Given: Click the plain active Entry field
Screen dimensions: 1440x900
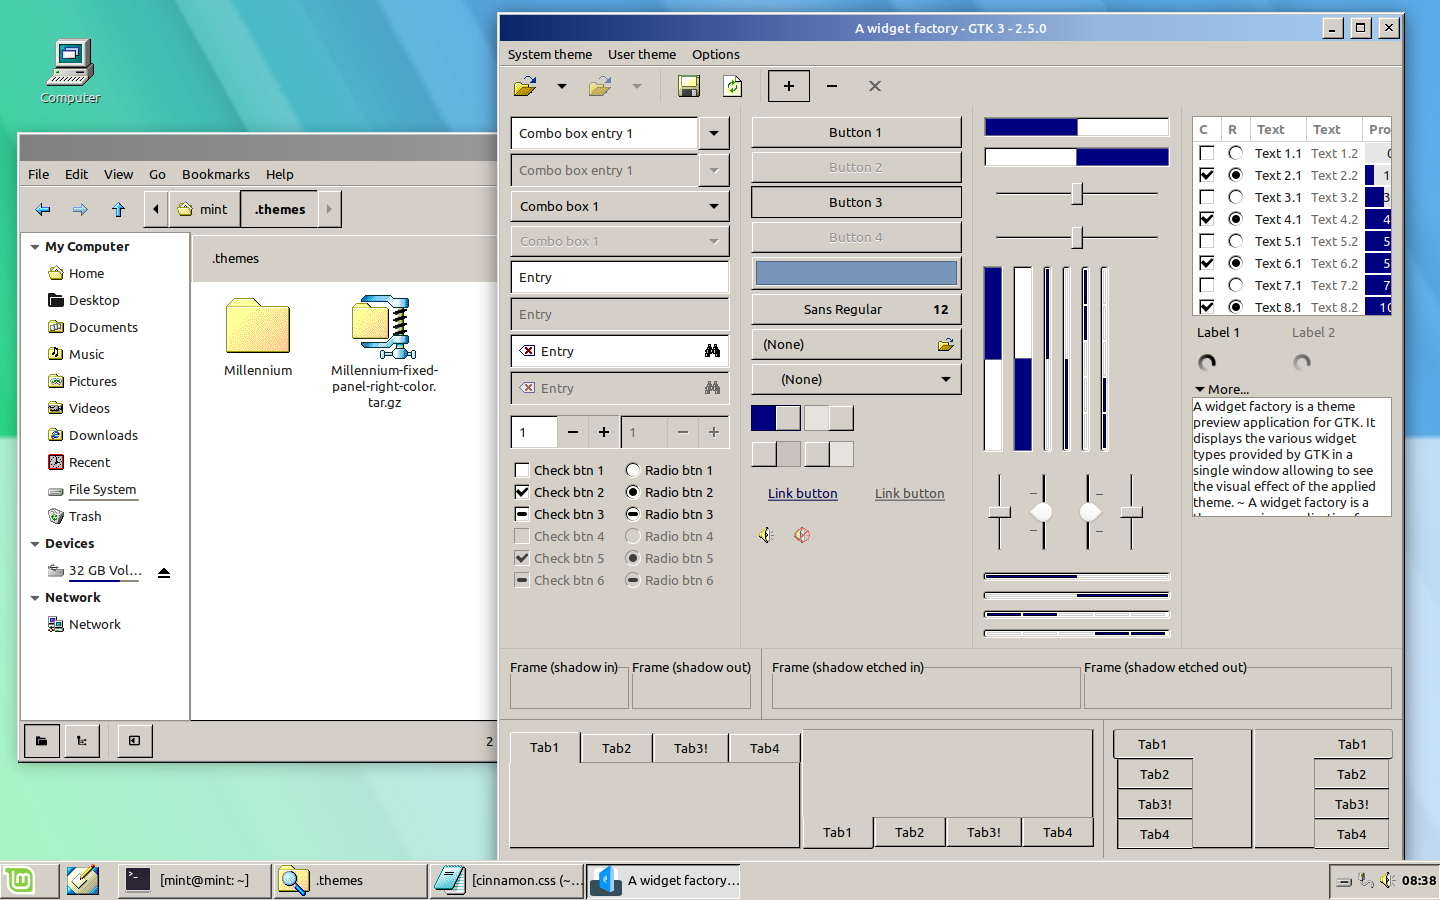Looking at the screenshot, I should 620,277.
